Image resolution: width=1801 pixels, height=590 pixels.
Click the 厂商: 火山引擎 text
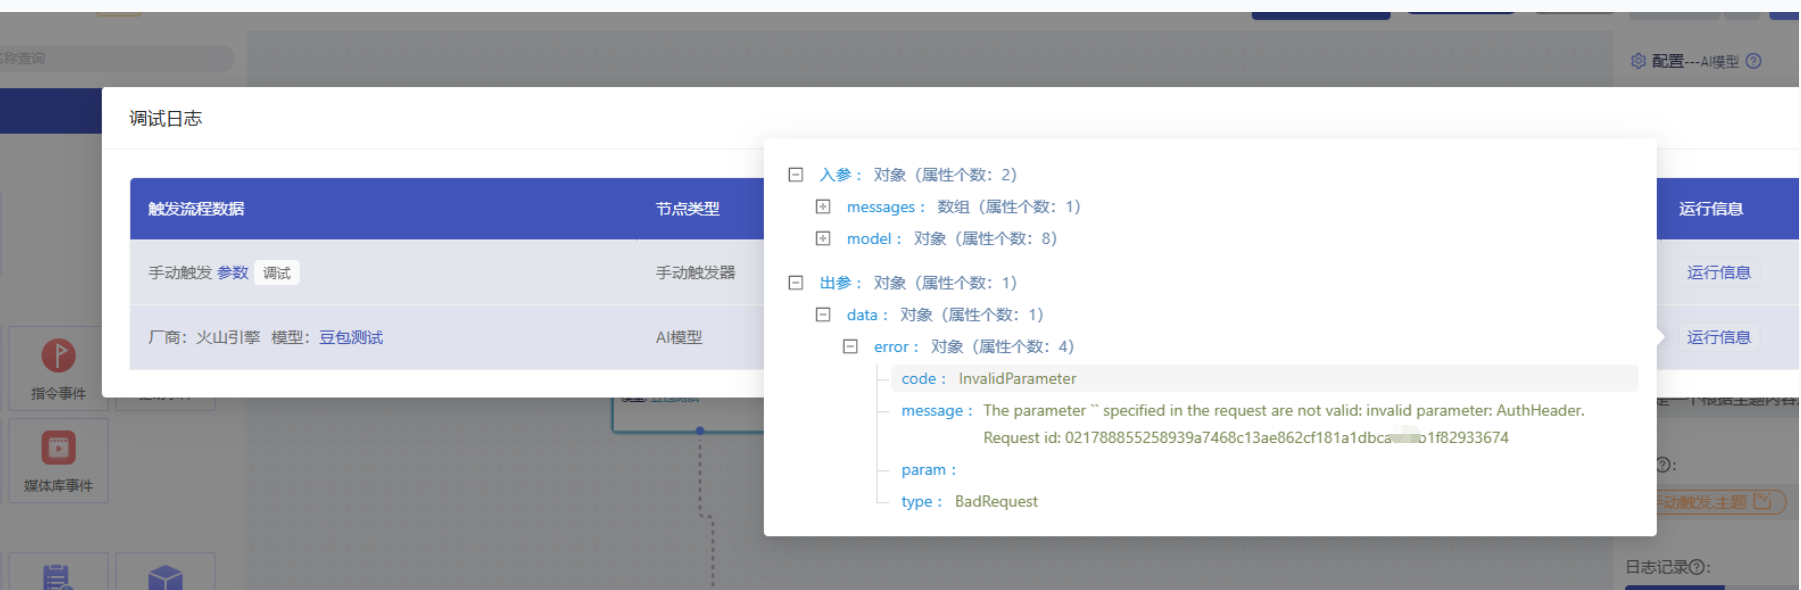[x=204, y=338]
